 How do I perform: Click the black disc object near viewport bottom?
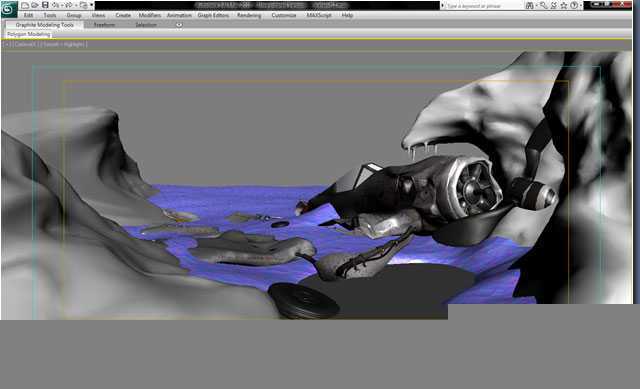[304, 301]
